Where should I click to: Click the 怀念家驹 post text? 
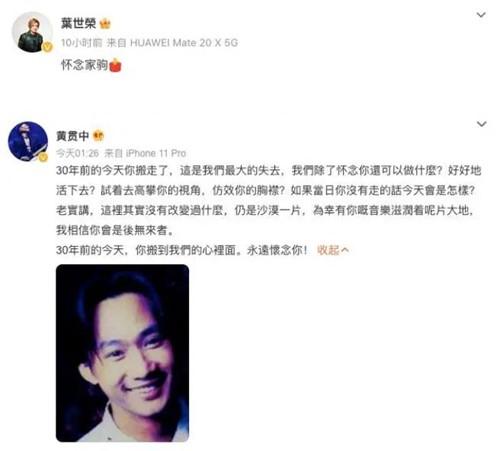click(85, 65)
